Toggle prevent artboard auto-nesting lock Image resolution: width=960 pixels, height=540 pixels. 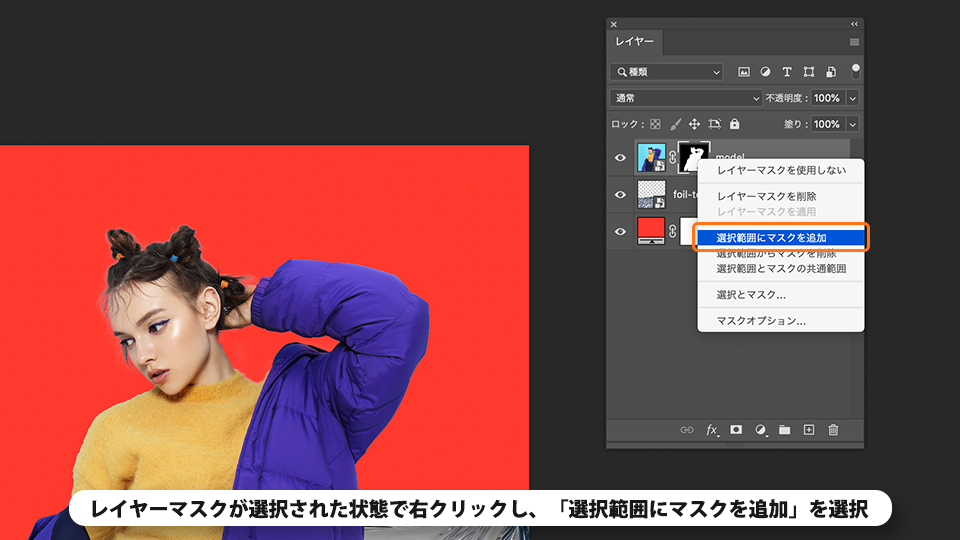pos(714,124)
